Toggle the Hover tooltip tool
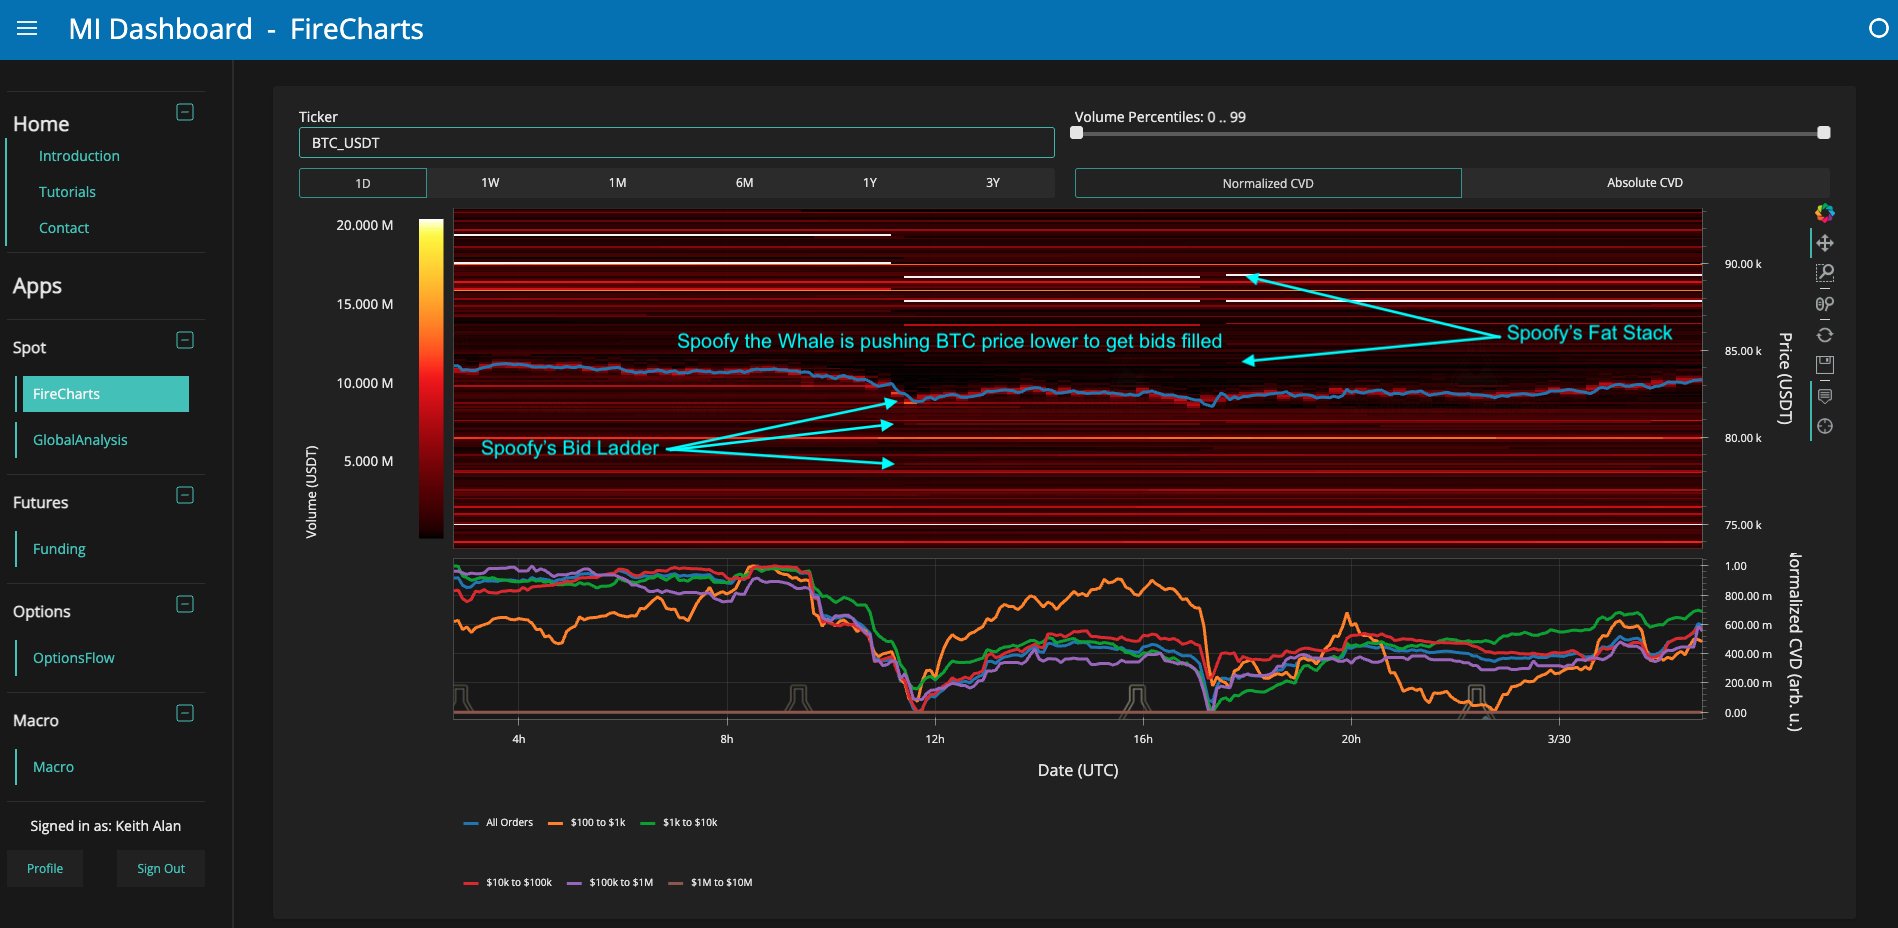This screenshot has height=928, width=1898. [x=1824, y=396]
